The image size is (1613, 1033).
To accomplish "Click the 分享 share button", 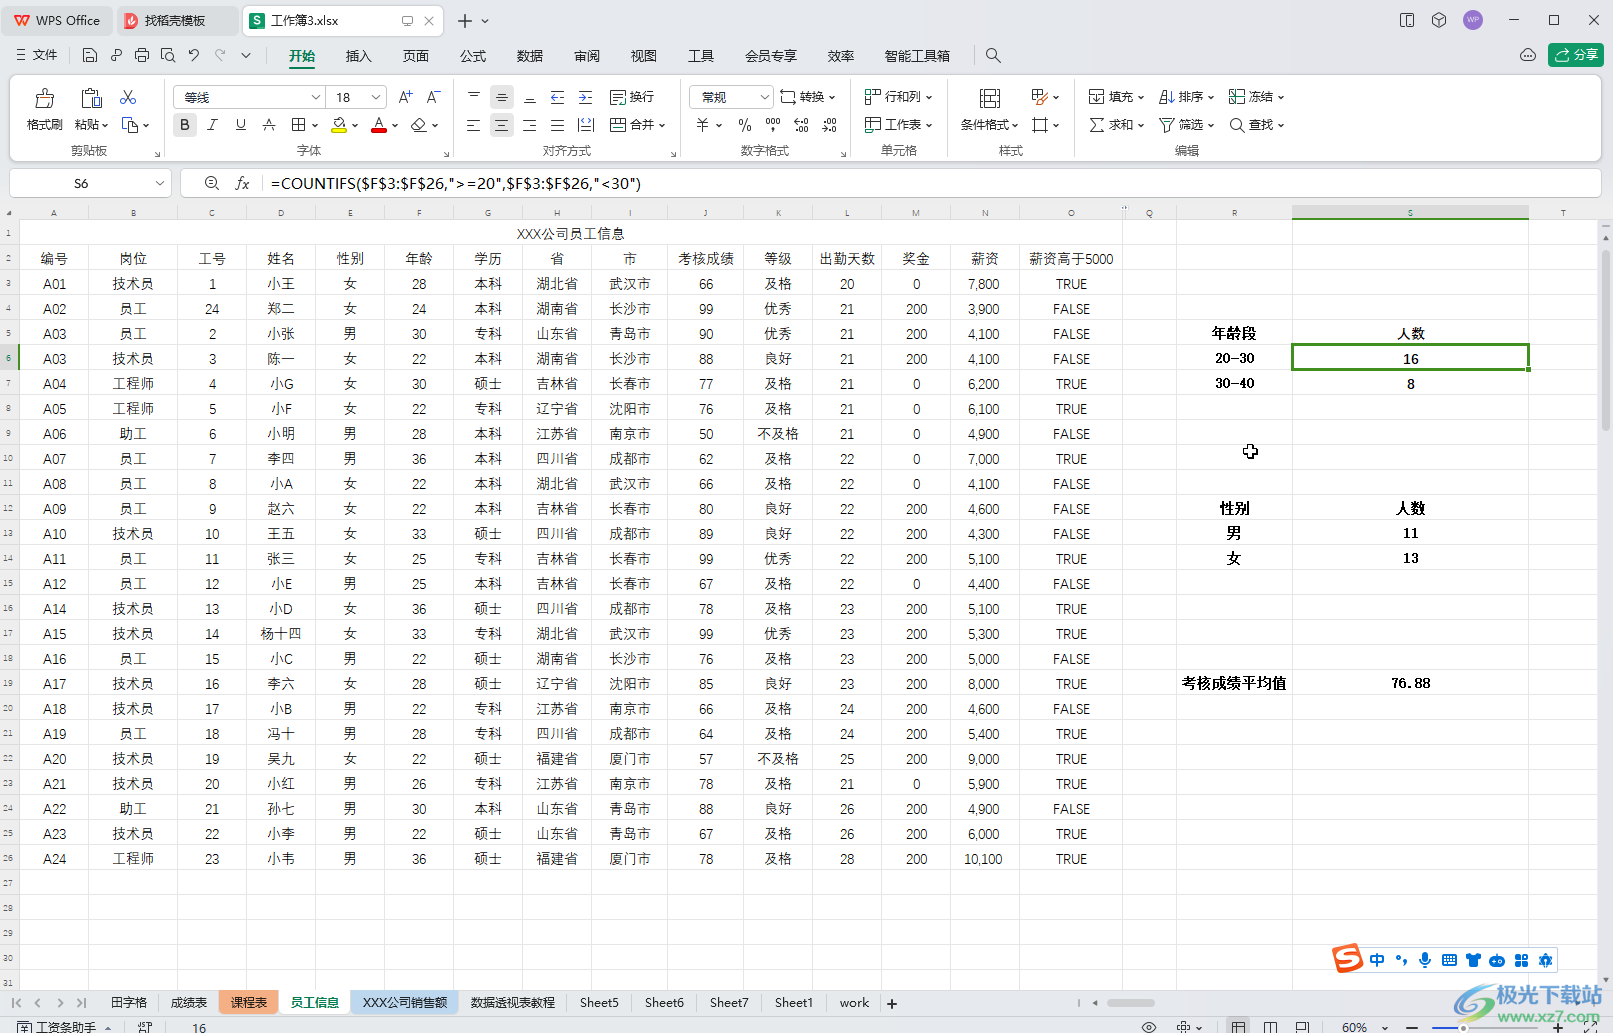I will tap(1576, 55).
